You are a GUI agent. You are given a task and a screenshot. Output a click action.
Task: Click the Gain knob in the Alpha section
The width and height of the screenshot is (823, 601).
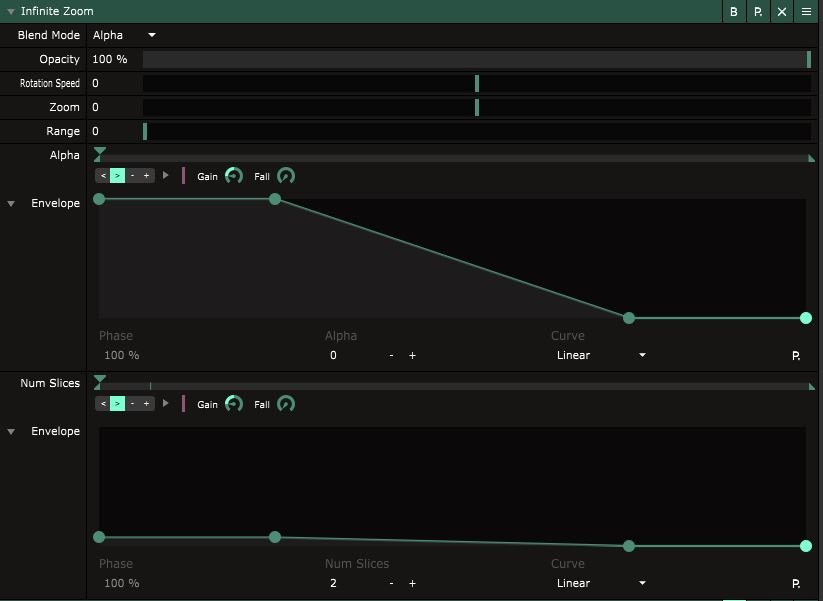pos(234,176)
